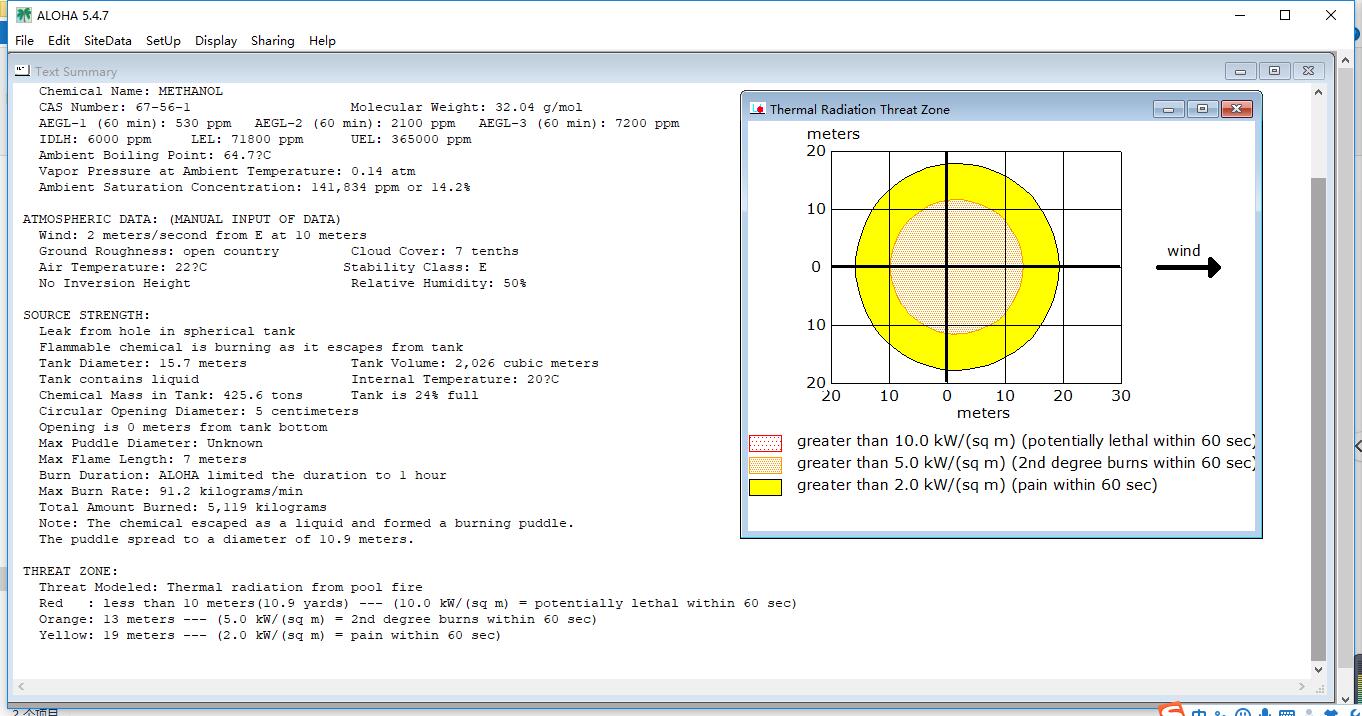Click the 'wind' direction label in the chart
Viewport: 1362px width, 716px height.
point(1184,251)
